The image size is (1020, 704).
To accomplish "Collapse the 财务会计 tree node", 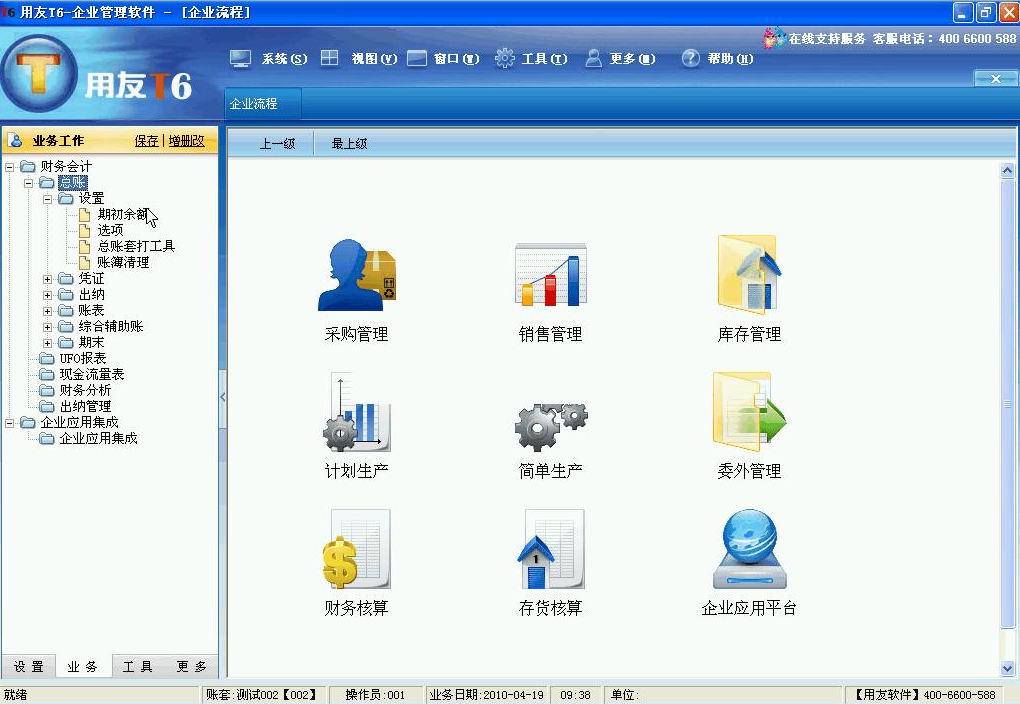I will pyautogui.click(x=10, y=167).
